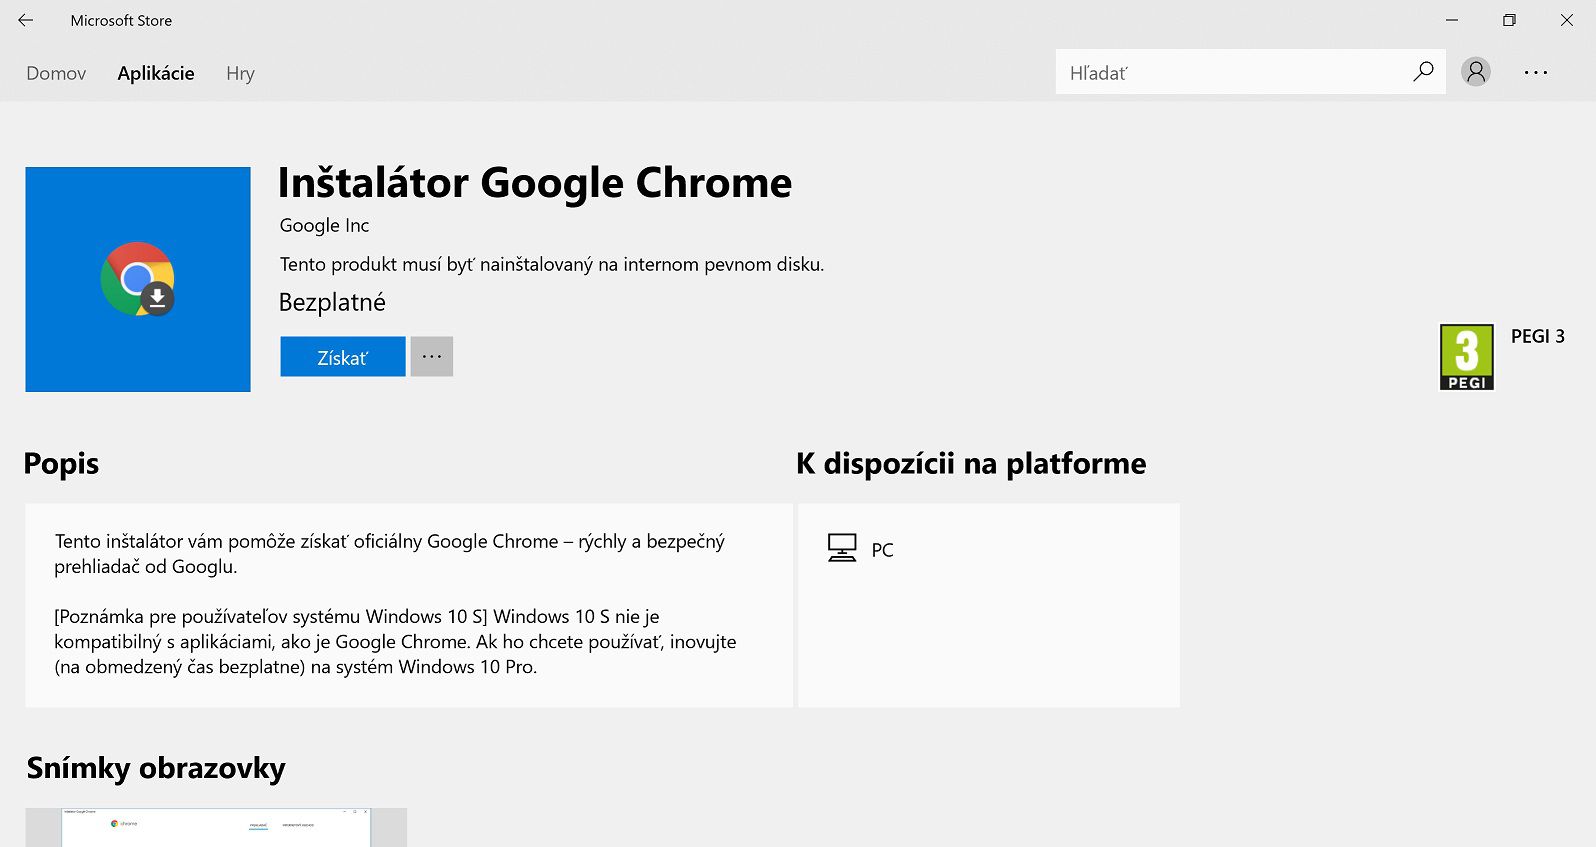Click the search magnifier icon
The height and width of the screenshot is (847, 1596).
tap(1423, 72)
